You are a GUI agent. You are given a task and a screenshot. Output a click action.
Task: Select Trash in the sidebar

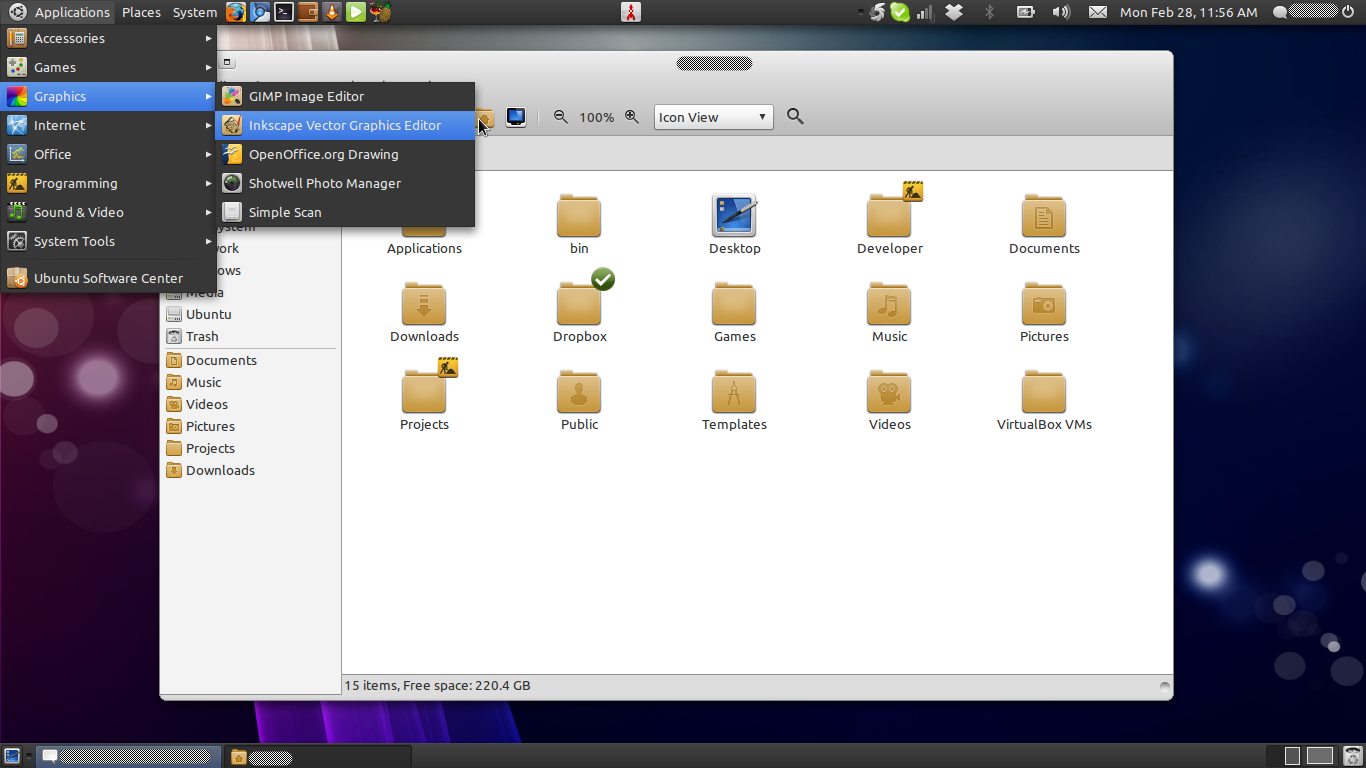pos(251,336)
